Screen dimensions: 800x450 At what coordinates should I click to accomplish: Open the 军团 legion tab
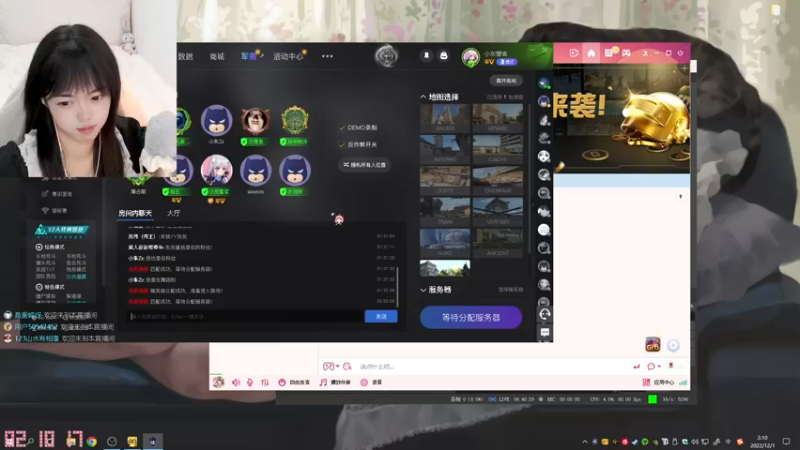(x=249, y=56)
